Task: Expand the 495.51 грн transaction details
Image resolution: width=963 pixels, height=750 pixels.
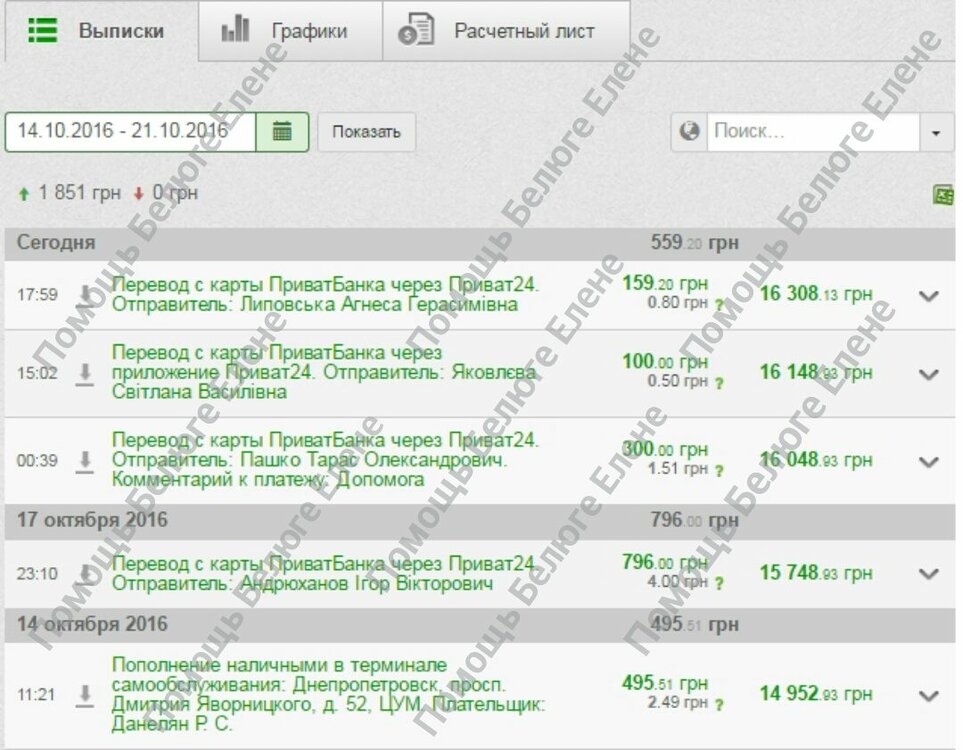Action: click(929, 695)
